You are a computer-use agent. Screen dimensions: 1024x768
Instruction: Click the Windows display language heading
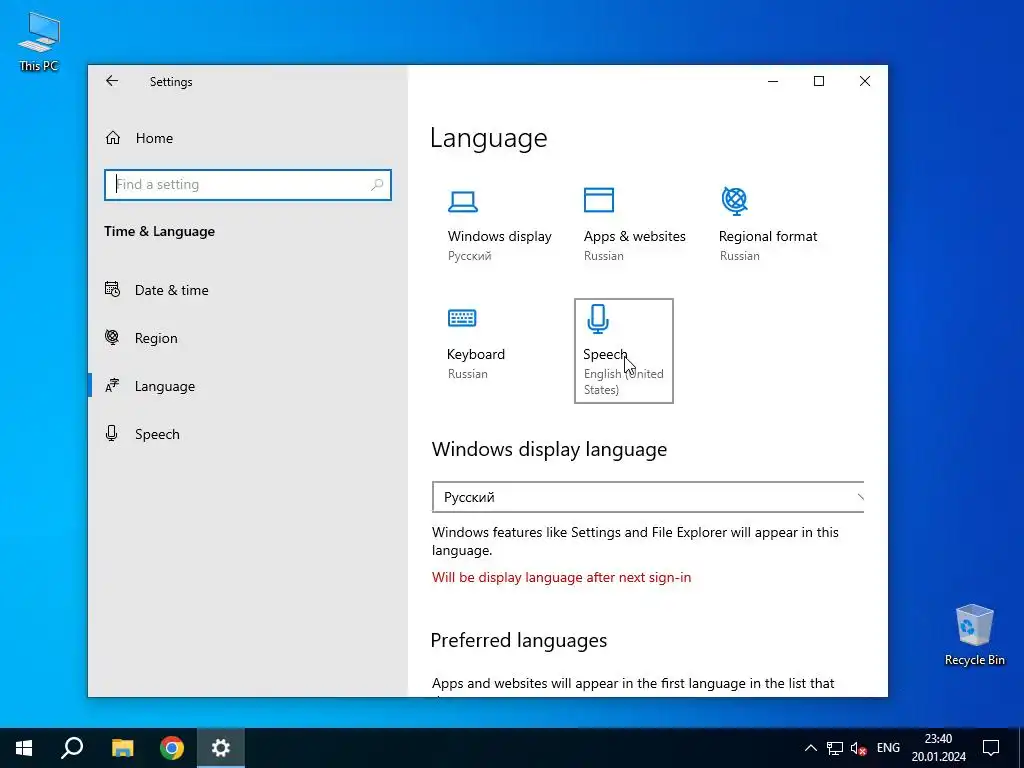point(549,449)
